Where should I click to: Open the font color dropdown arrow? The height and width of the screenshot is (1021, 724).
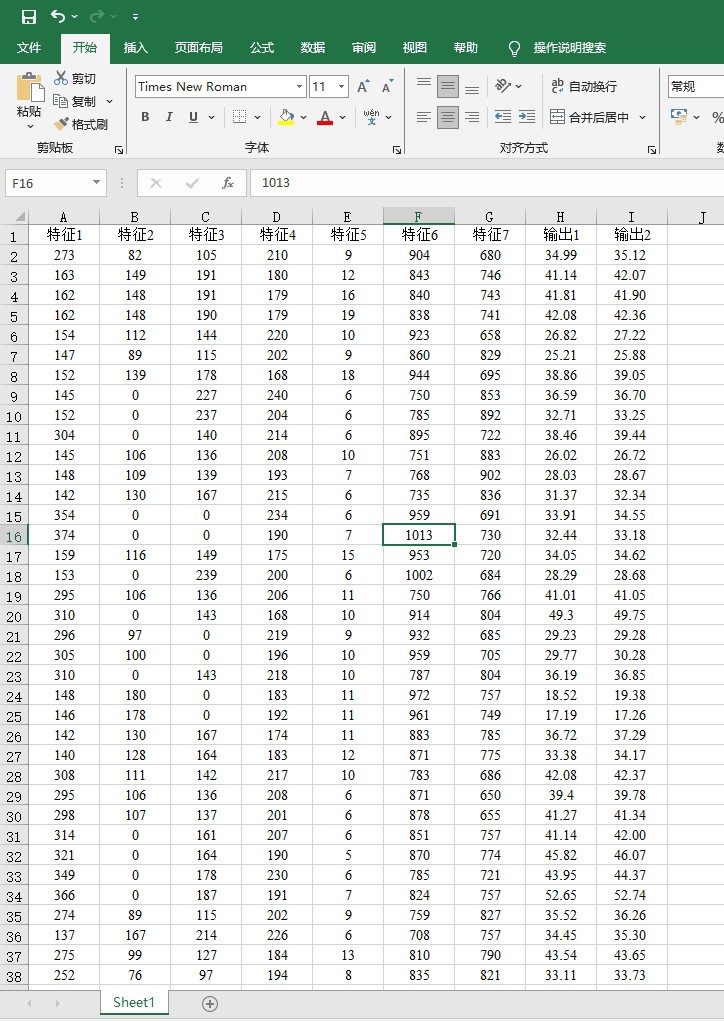point(342,118)
